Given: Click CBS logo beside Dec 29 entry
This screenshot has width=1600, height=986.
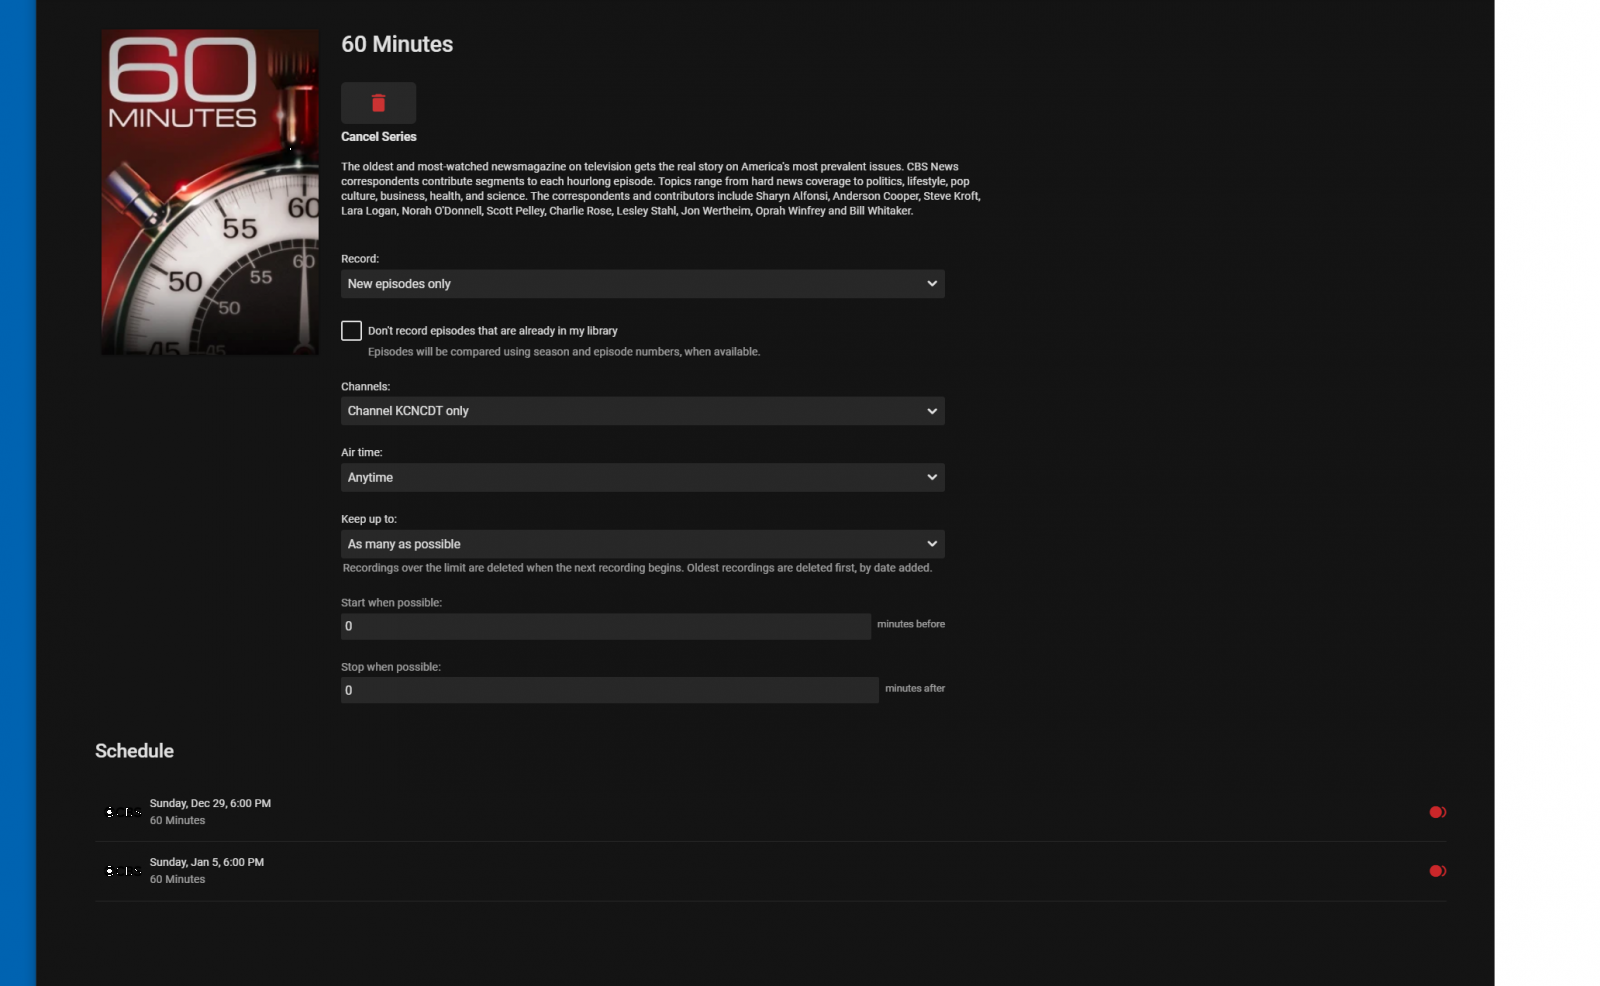Looking at the screenshot, I should click(x=123, y=812).
